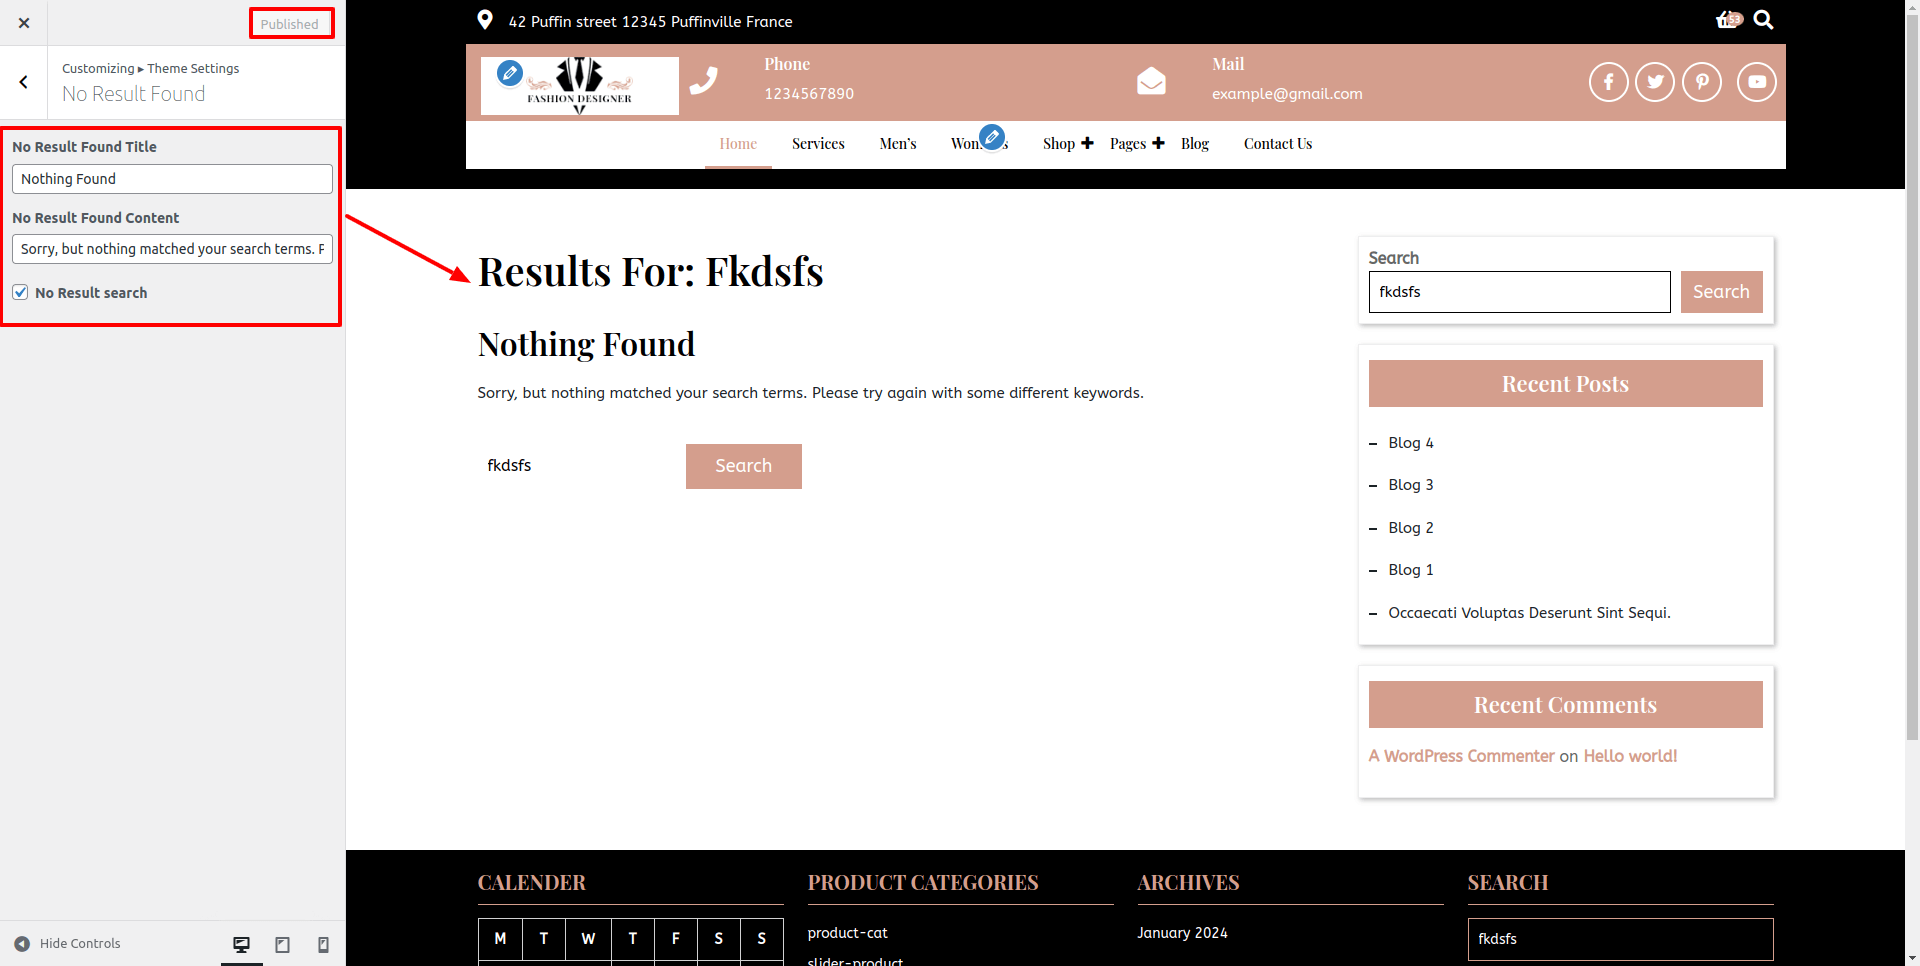The height and width of the screenshot is (966, 1920).
Task: Switch to mobile preview icon
Action: [x=323, y=944]
